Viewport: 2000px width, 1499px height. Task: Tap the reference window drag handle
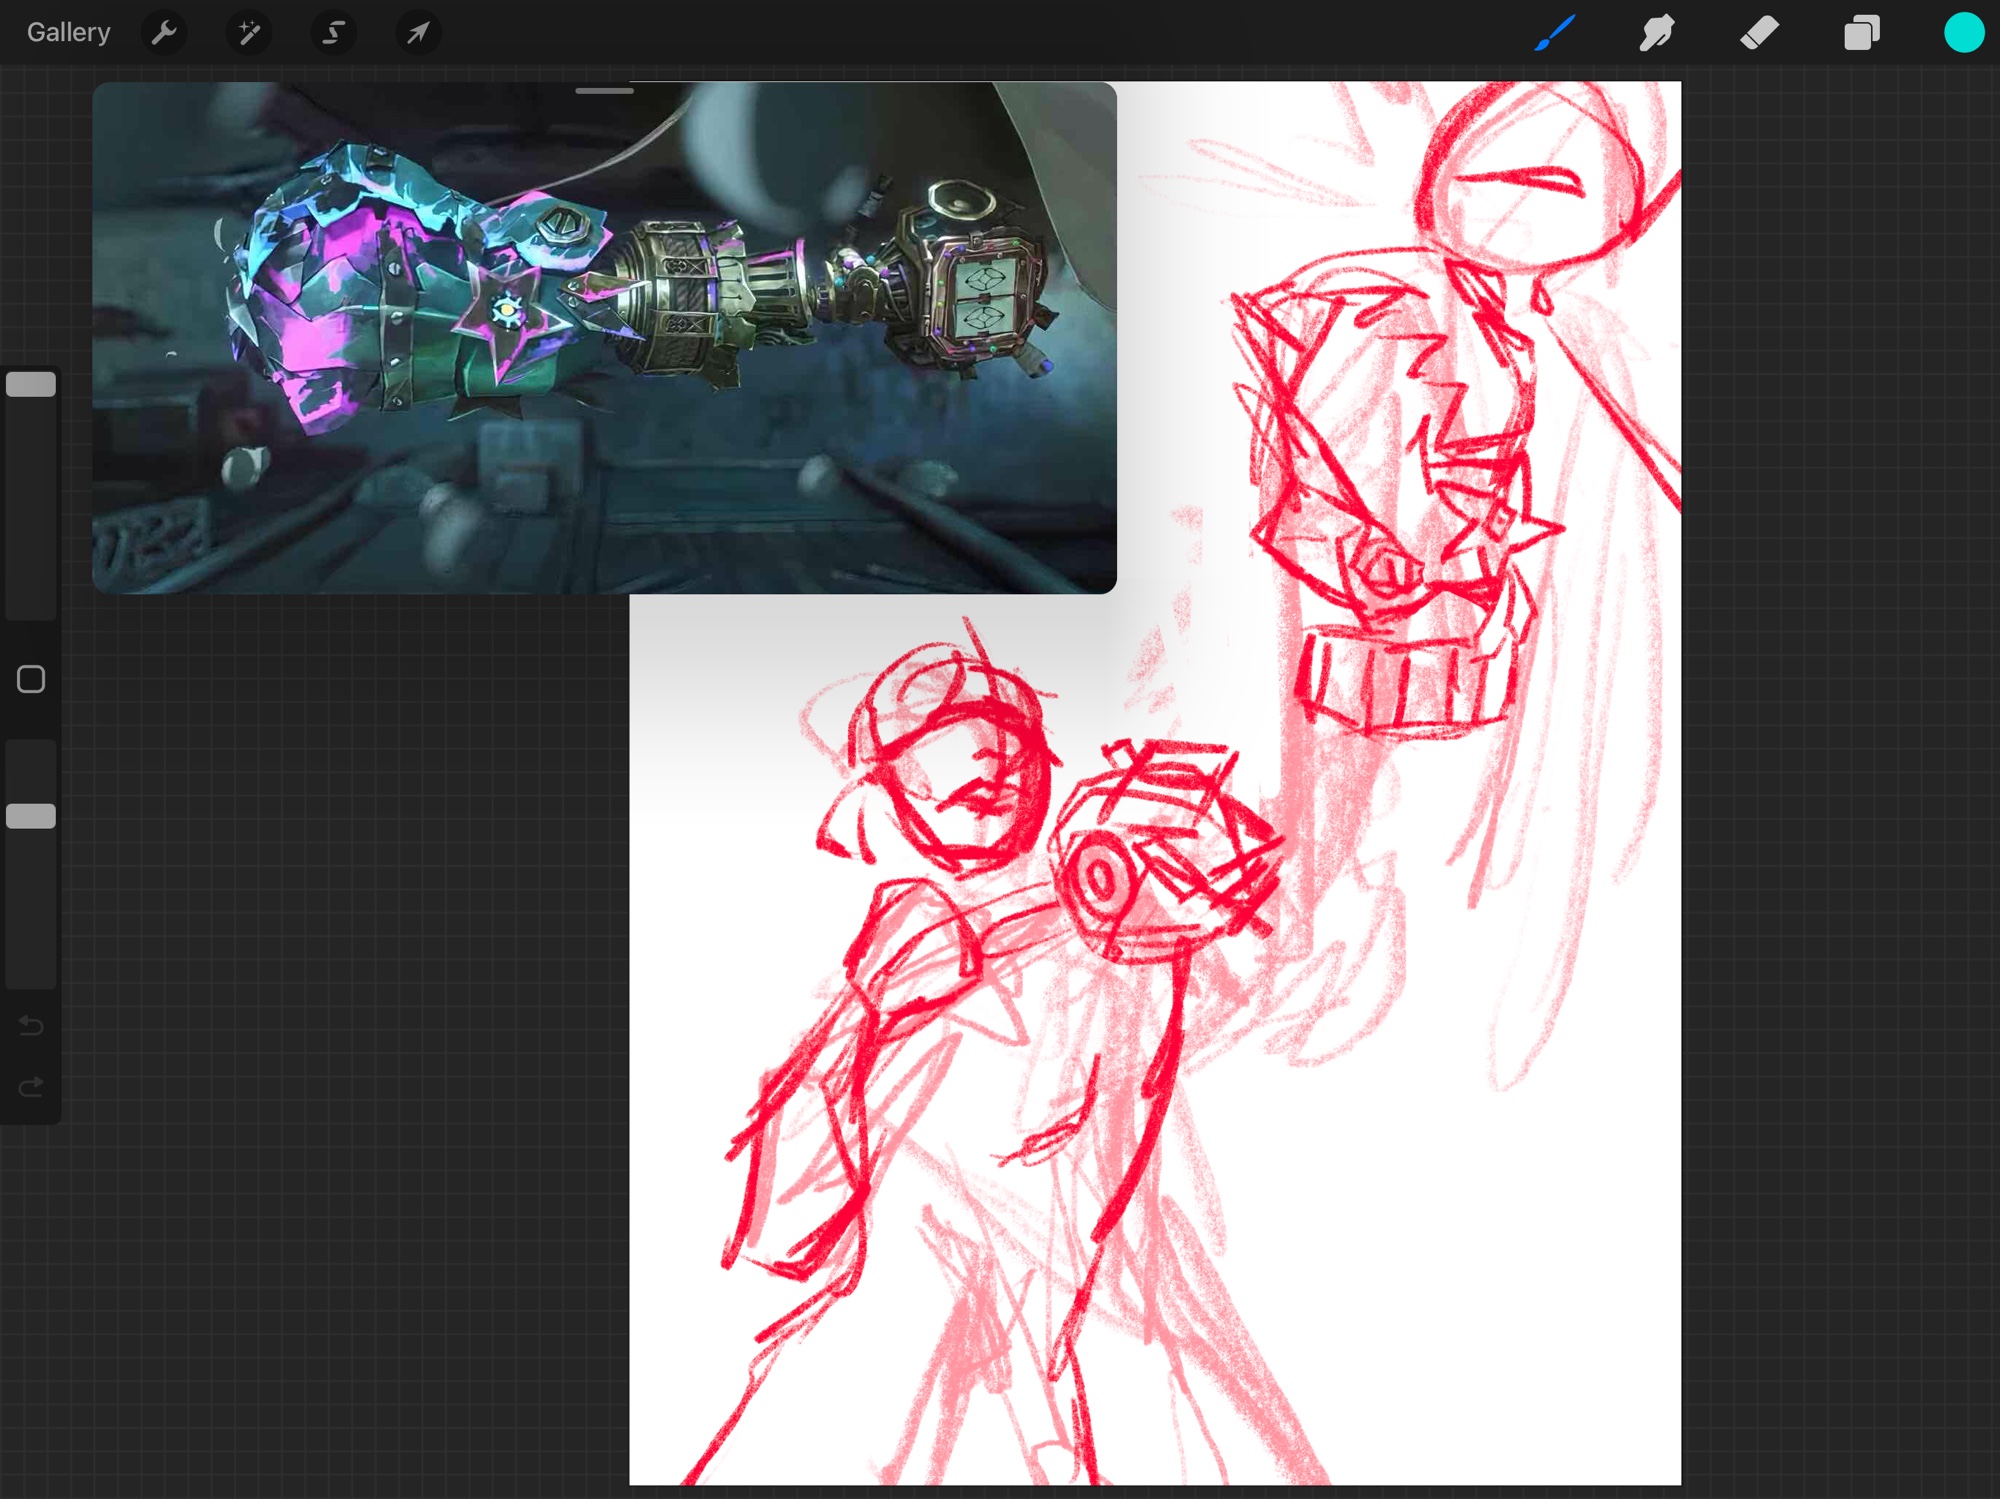(x=604, y=91)
